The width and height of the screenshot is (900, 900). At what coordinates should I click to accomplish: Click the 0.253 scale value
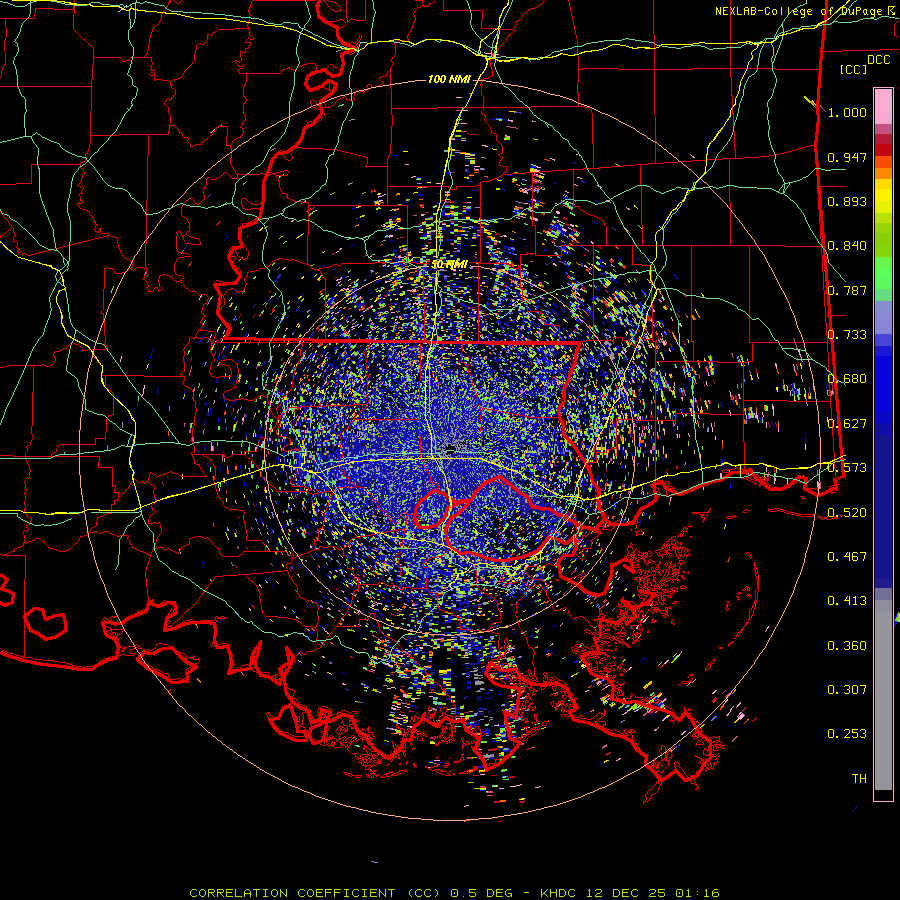point(847,734)
